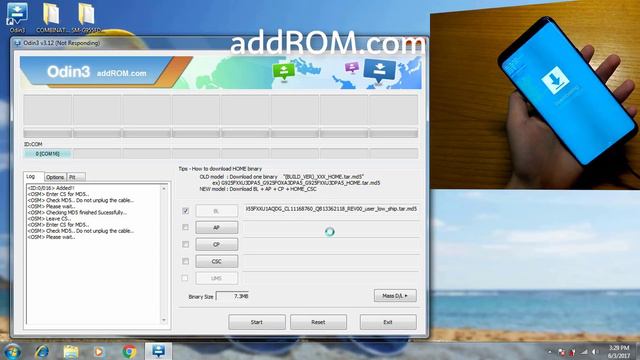Click the BL file path field
640x360 pixels.
coord(331,209)
